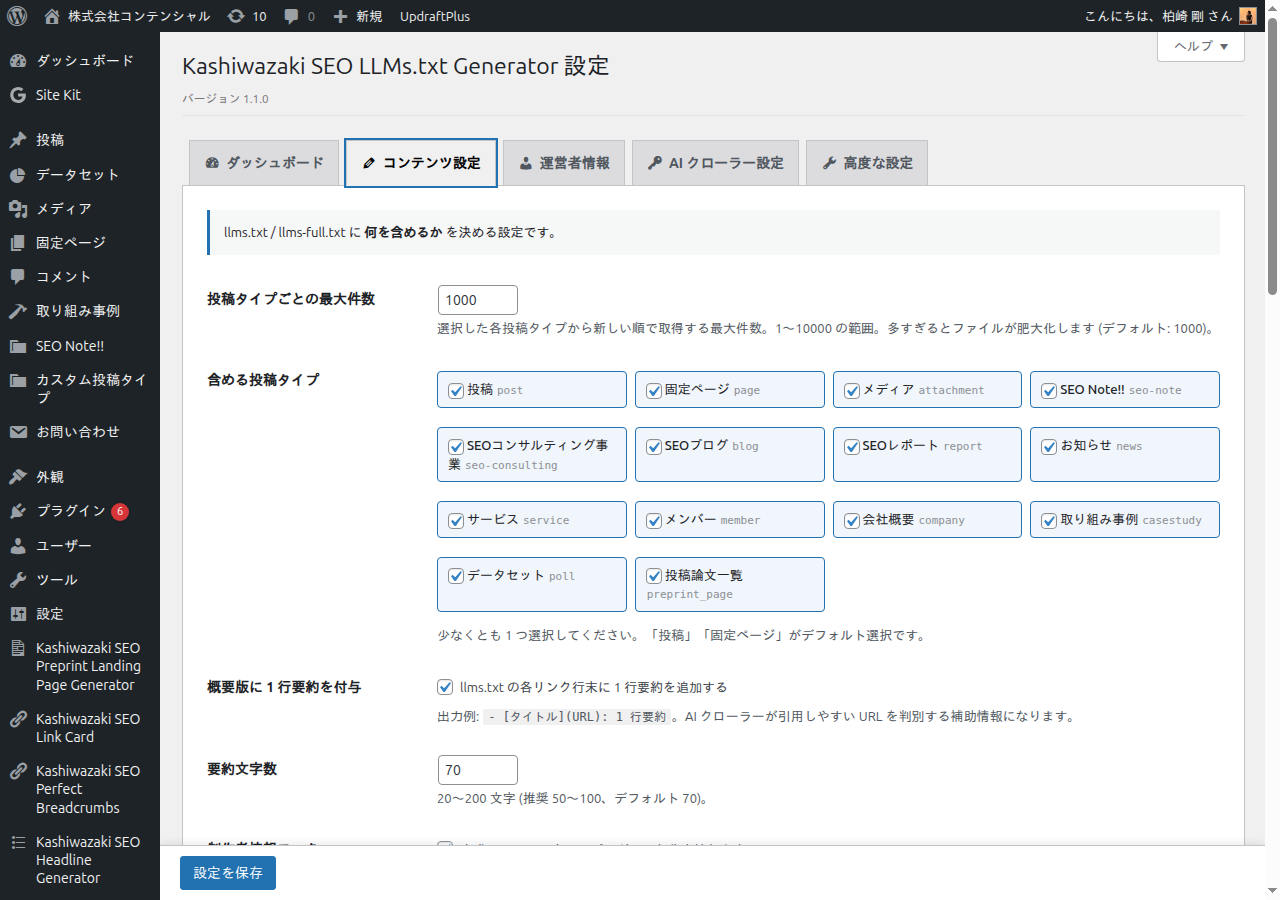Click the データセット chart icon in sidebar

point(18,175)
